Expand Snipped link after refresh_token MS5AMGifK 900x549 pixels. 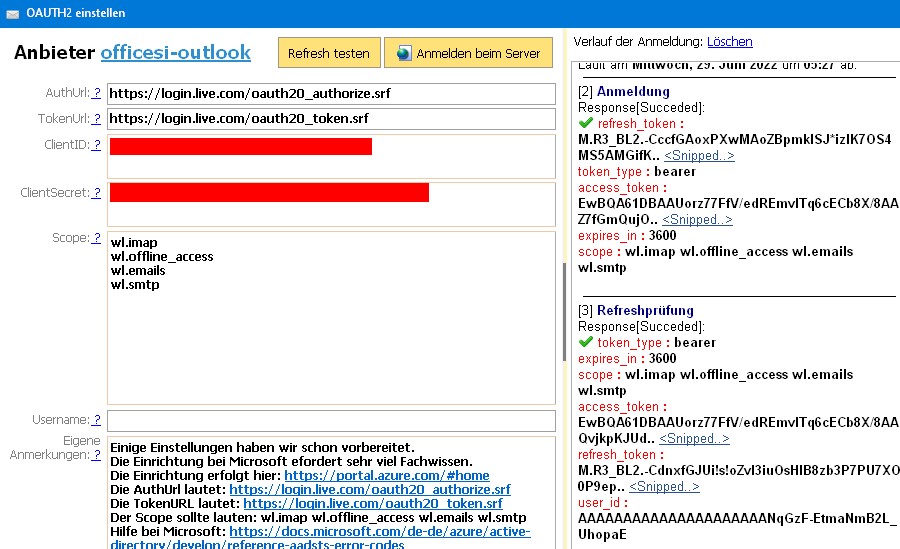(x=699, y=156)
